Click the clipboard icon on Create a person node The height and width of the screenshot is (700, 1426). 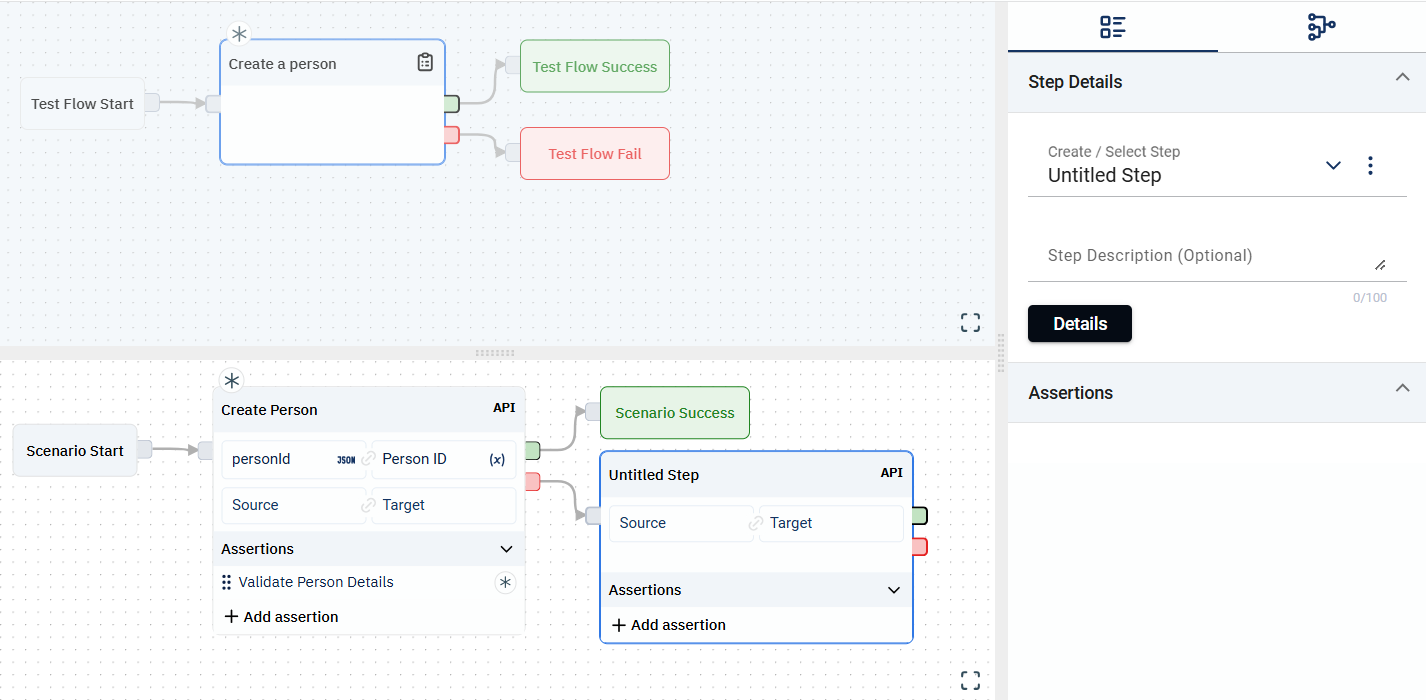tap(425, 63)
